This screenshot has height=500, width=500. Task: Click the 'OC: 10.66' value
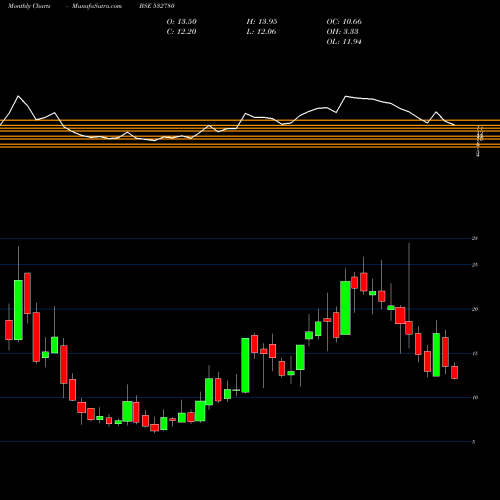pyautogui.click(x=344, y=22)
